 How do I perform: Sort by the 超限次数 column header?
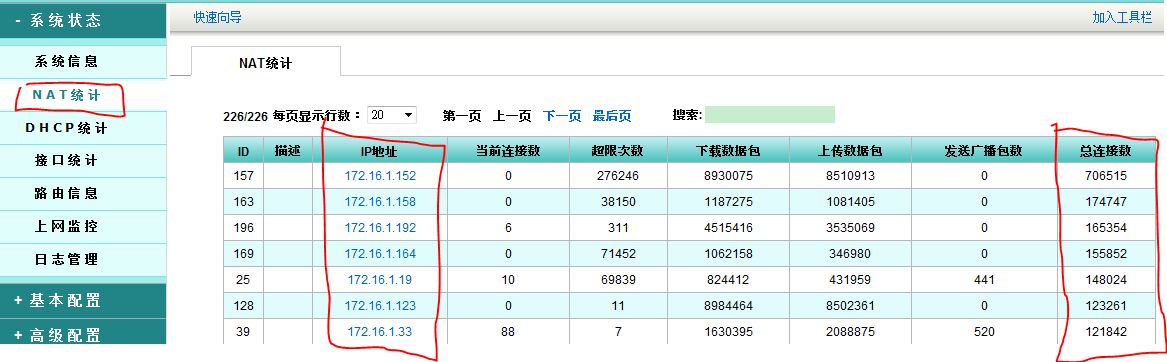617,150
